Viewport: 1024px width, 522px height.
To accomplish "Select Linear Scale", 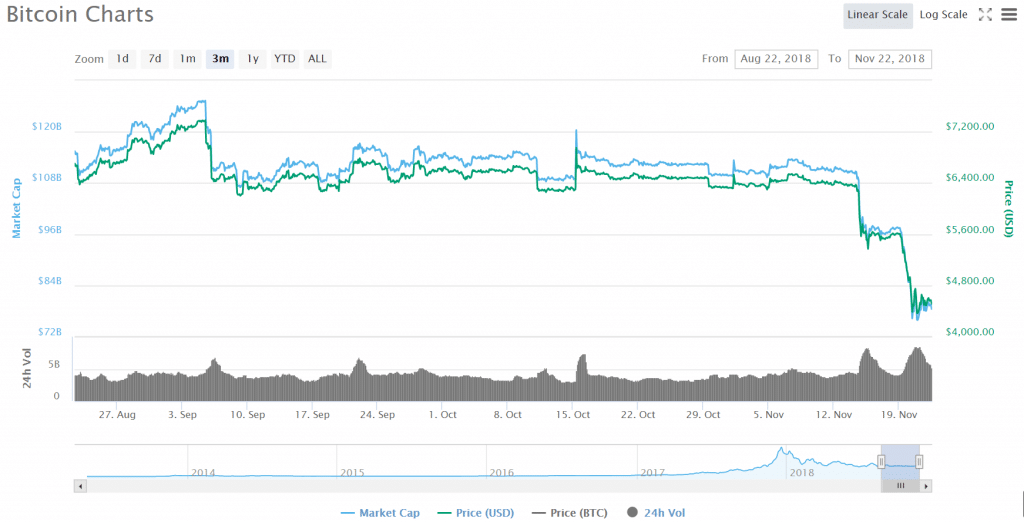I will point(877,14).
